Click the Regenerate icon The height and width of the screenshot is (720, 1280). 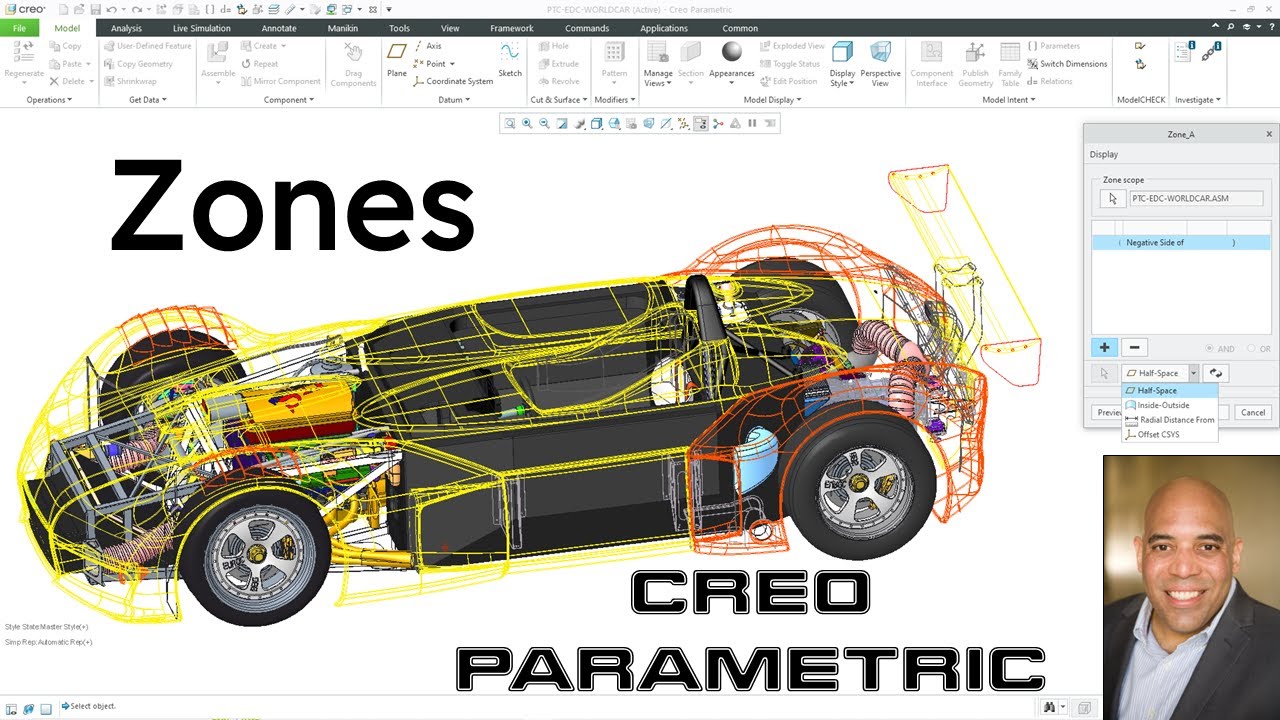[24, 52]
